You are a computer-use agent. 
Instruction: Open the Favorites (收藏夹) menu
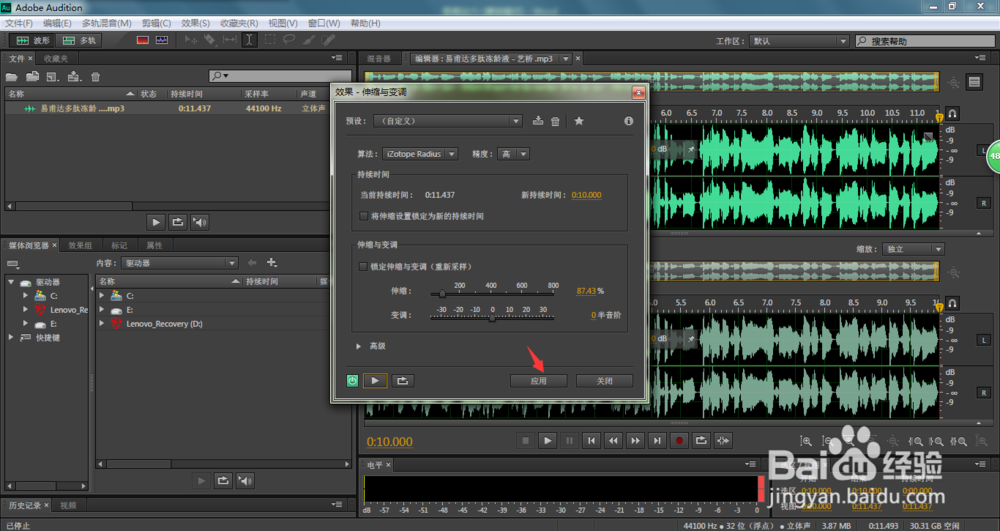point(239,23)
